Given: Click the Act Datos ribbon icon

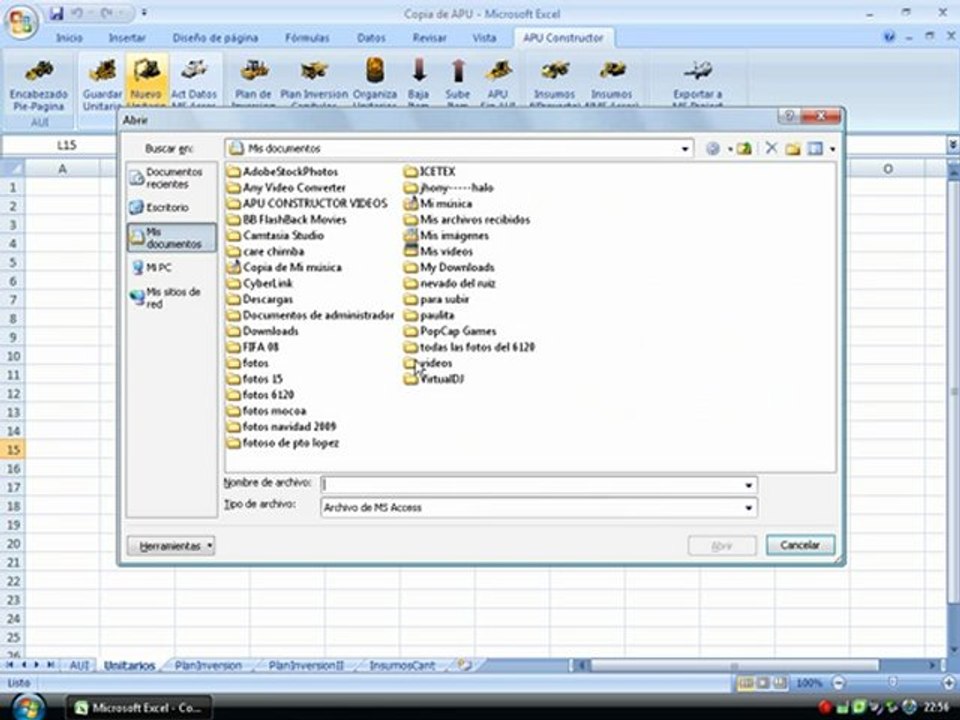Looking at the screenshot, I should [193, 71].
